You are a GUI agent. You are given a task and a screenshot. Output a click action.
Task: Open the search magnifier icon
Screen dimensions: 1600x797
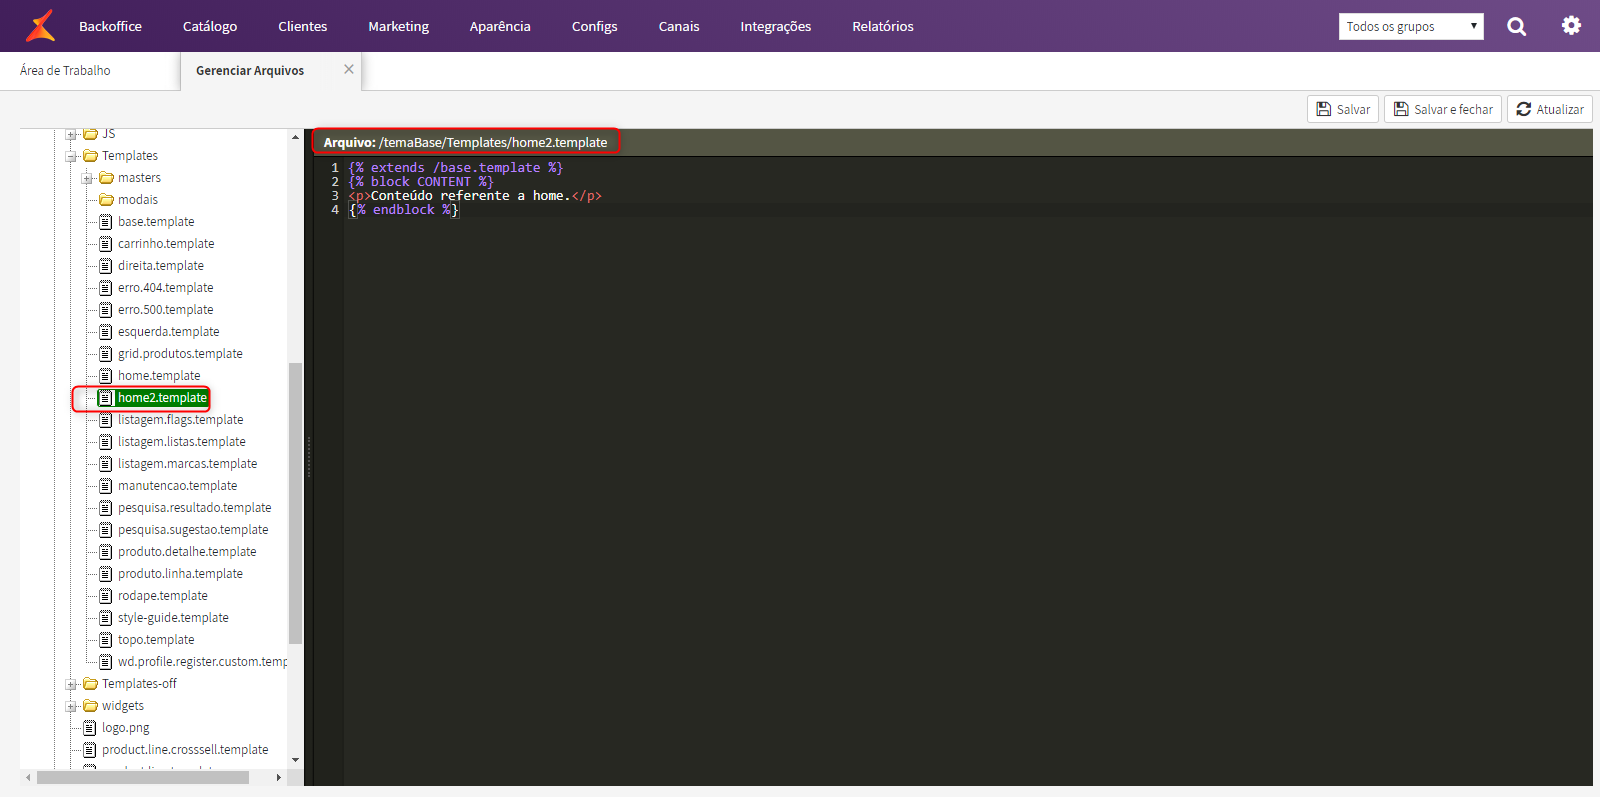tap(1516, 27)
